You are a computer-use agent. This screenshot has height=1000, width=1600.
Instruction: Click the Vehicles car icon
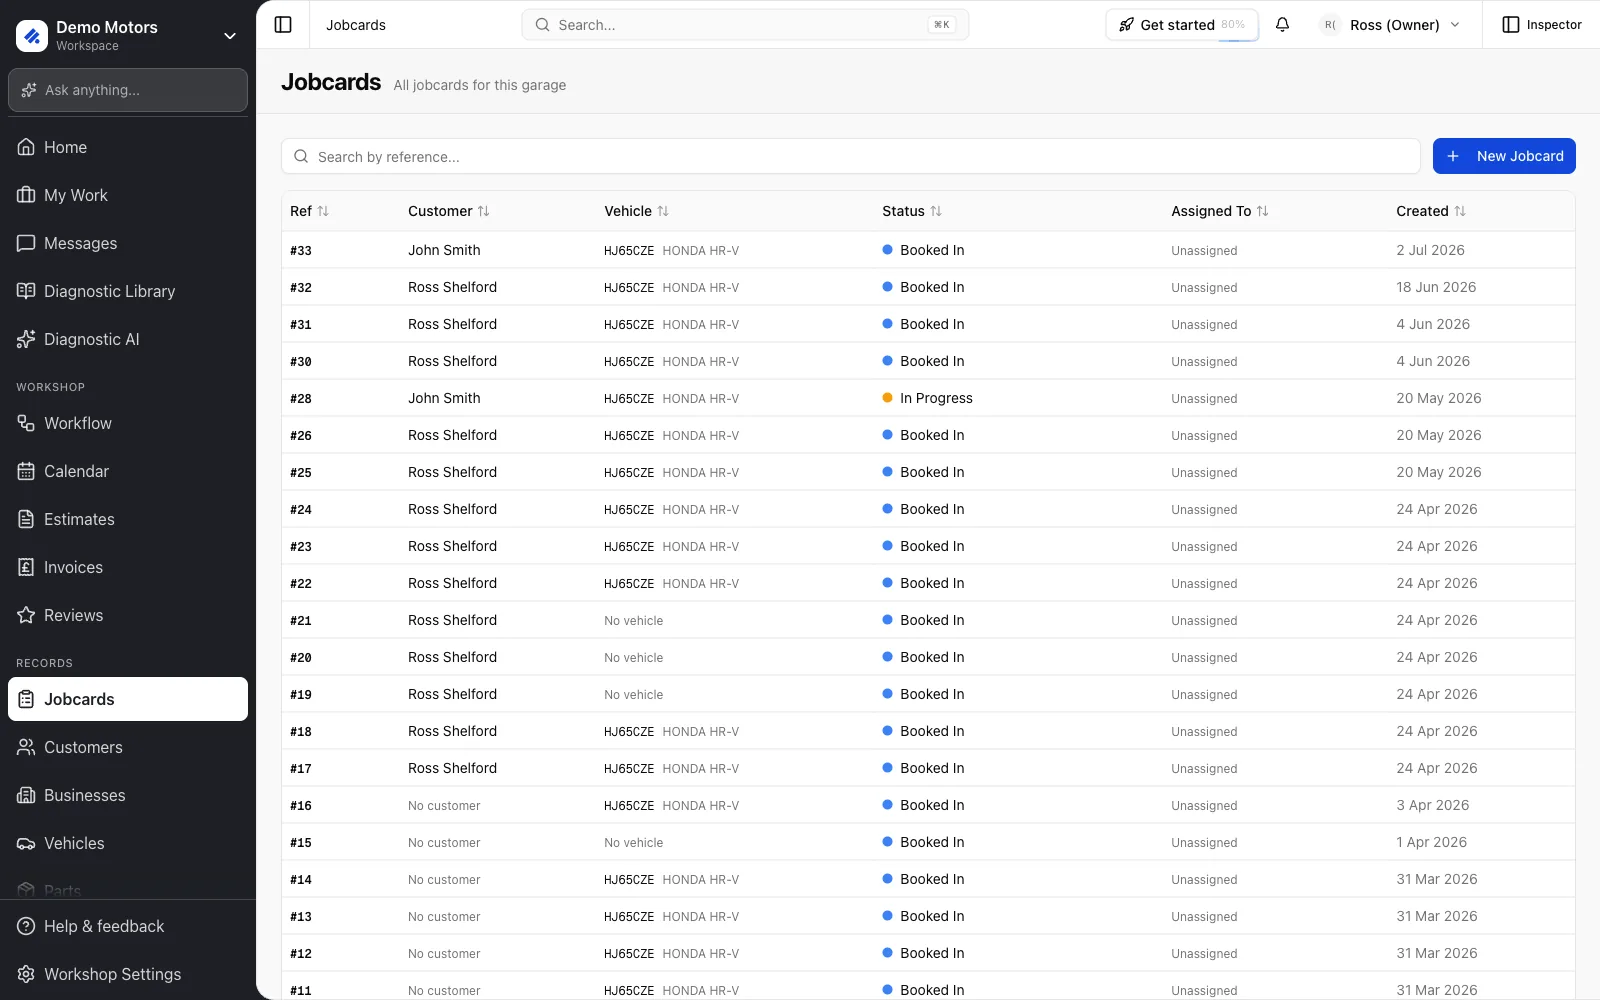point(26,843)
